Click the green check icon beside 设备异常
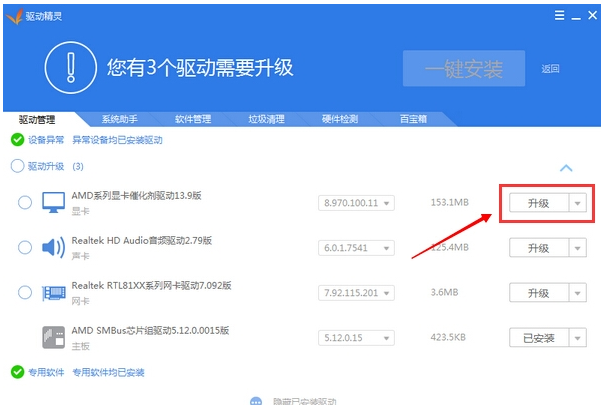The height and width of the screenshot is (408, 603). (17, 140)
